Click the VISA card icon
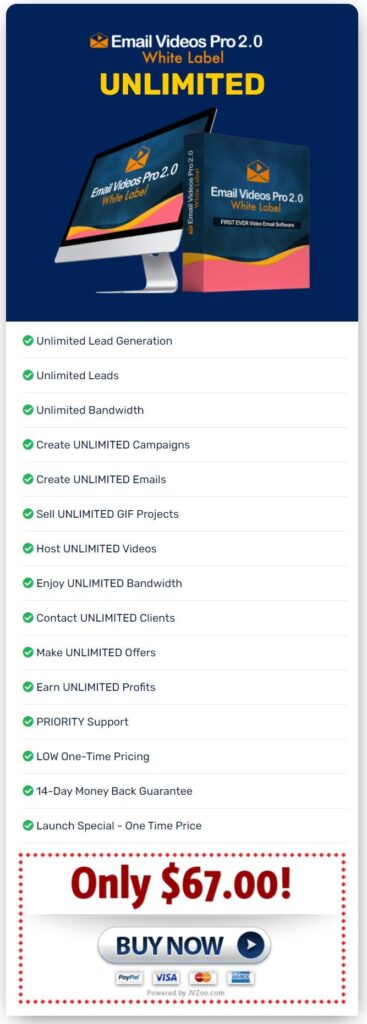The height and width of the screenshot is (1024, 367). 167,978
